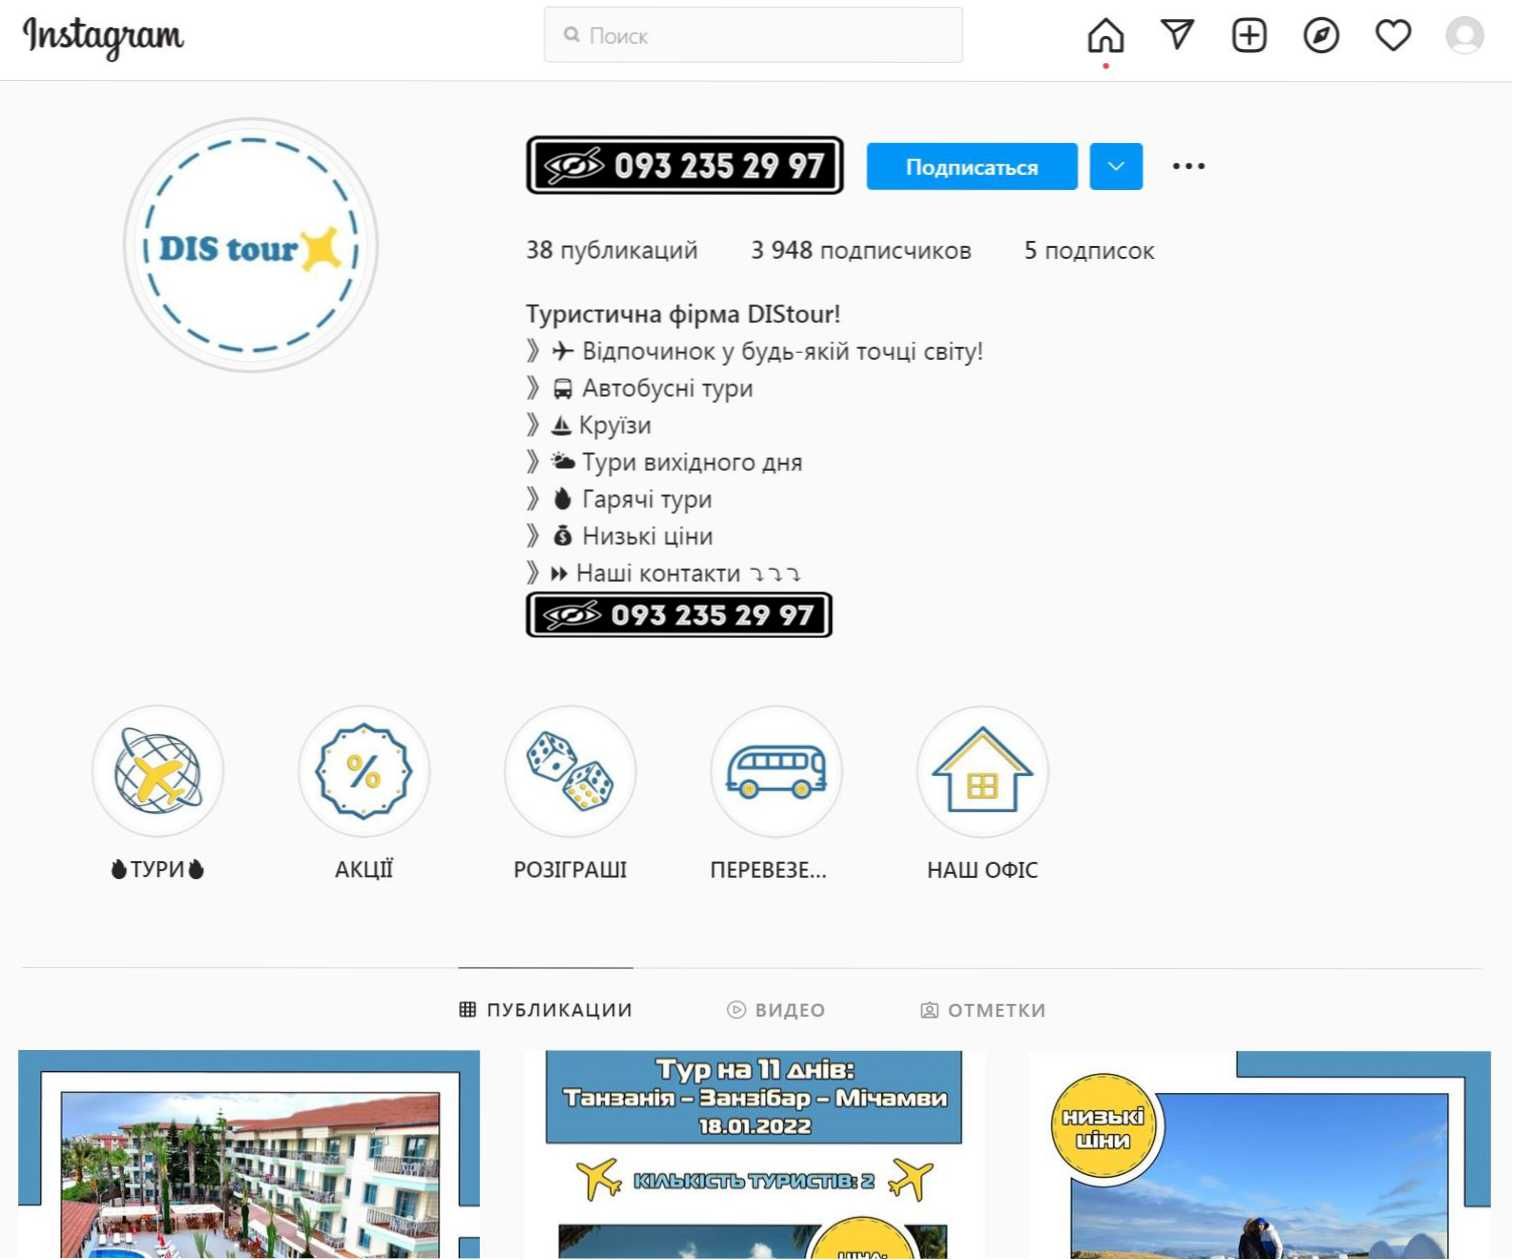Click the username phone number badge

click(685, 165)
